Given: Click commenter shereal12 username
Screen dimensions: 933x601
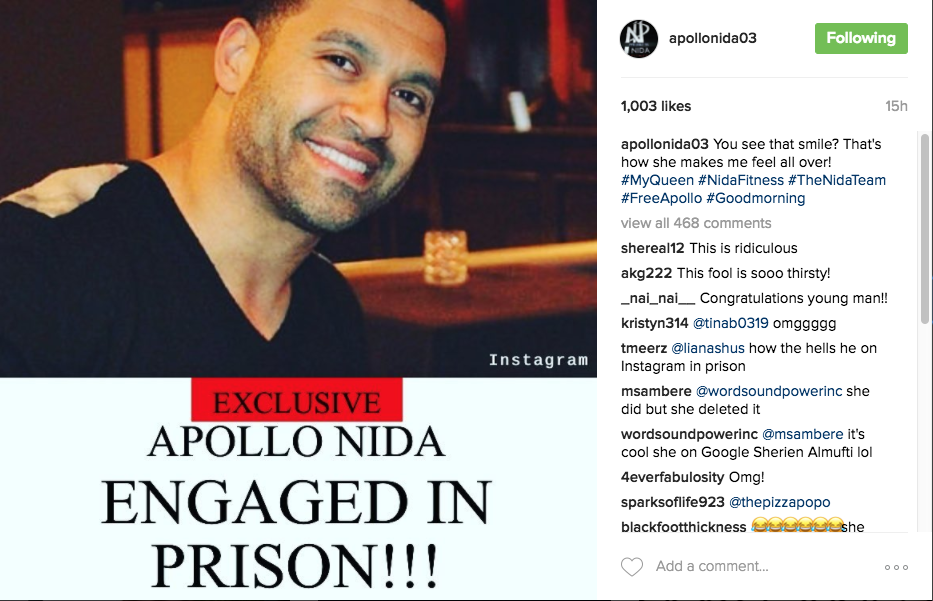Looking at the screenshot, I should click(652, 248).
